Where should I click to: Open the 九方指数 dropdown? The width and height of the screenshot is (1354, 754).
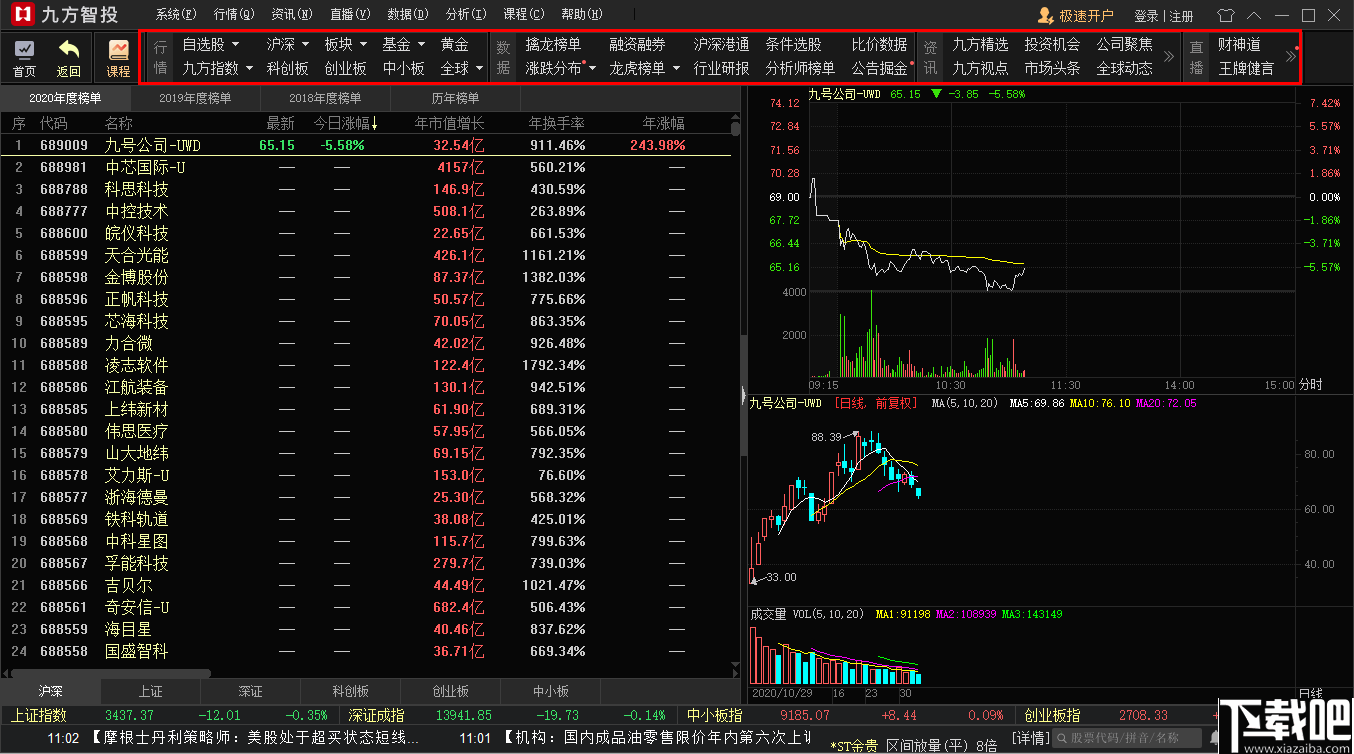pos(217,69)
